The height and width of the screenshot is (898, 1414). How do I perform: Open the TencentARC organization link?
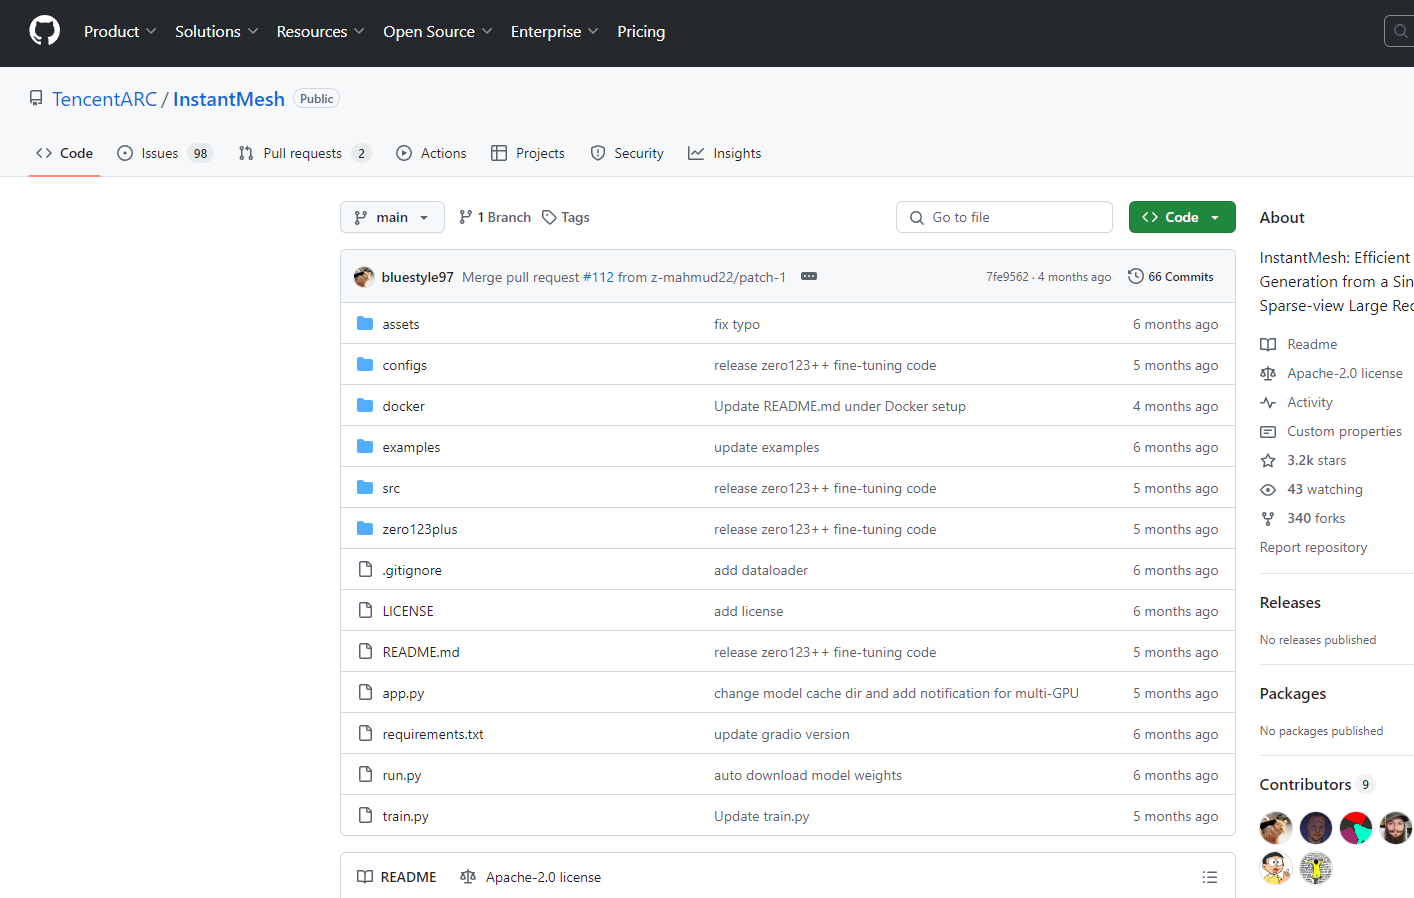coord(105,99)
